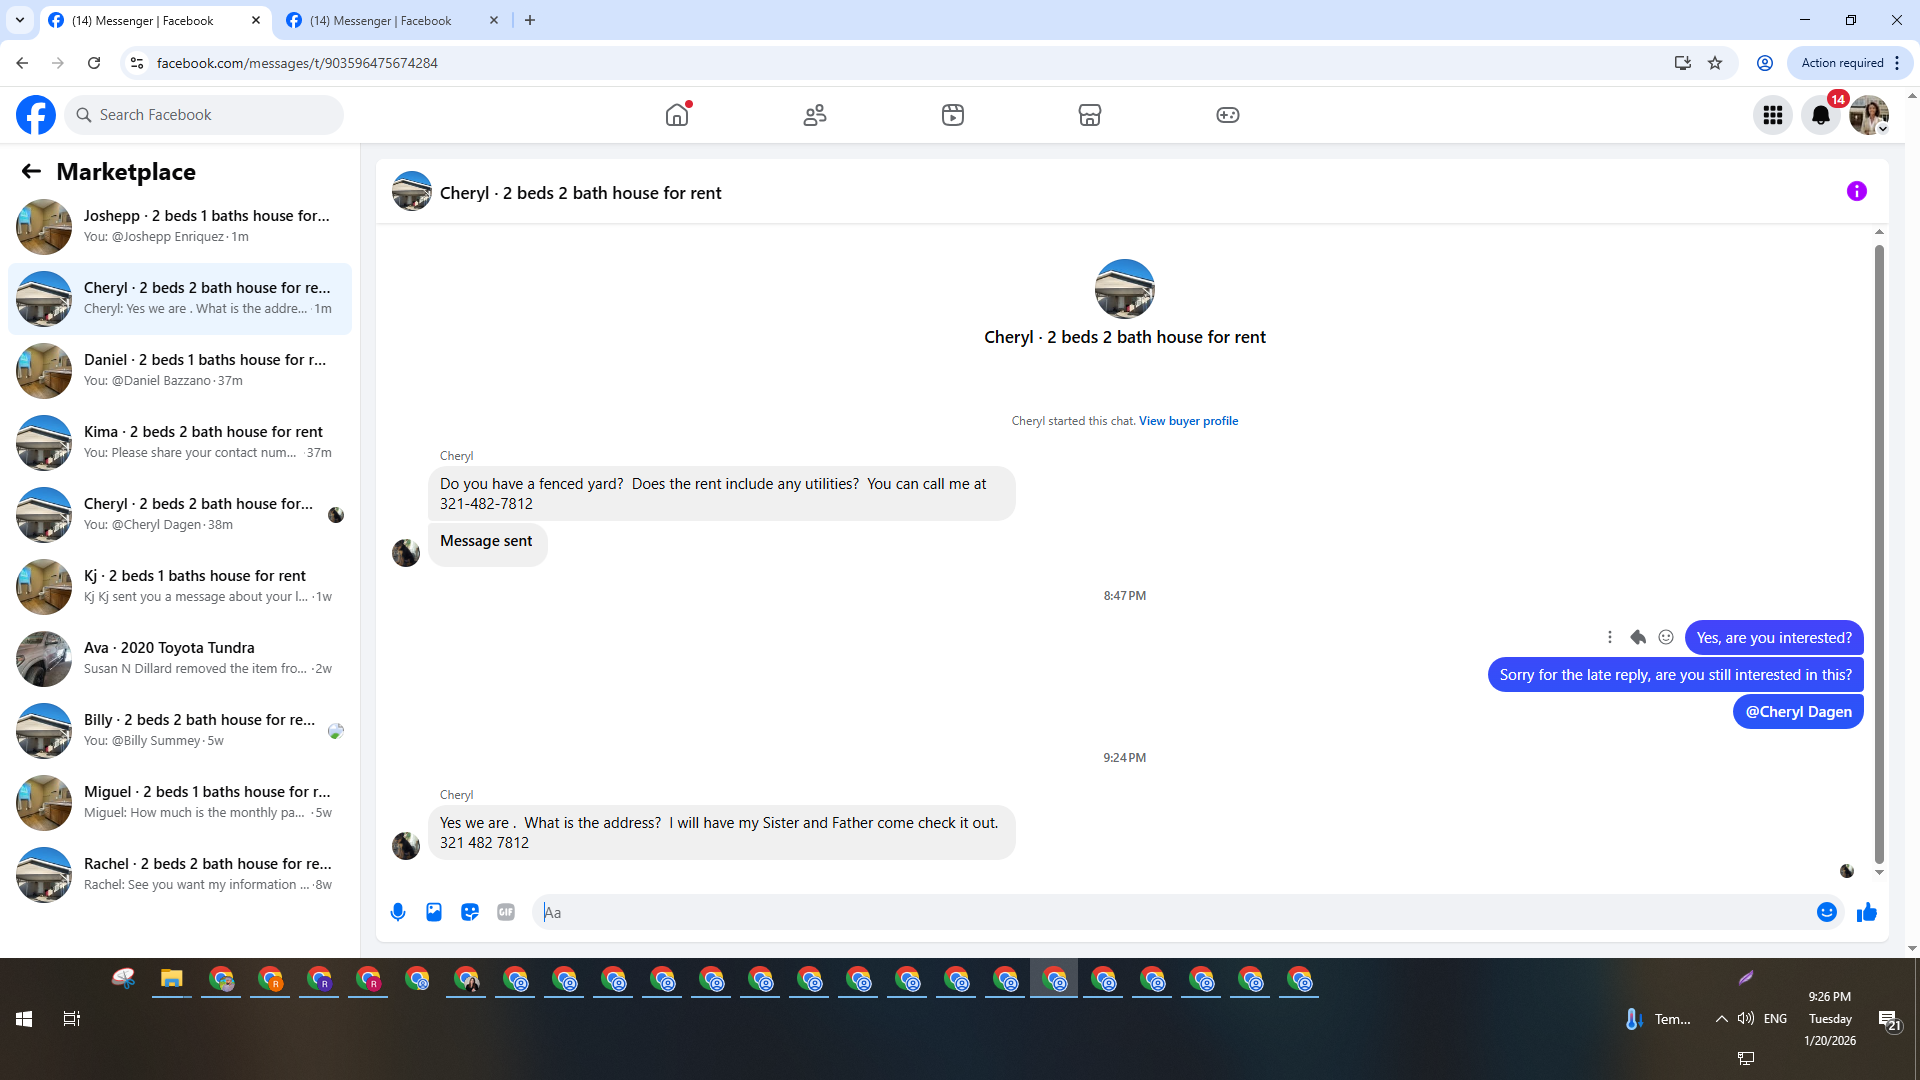Close the second Messenger tab
1920x1080 pixels.
click(x=494, y=20)
